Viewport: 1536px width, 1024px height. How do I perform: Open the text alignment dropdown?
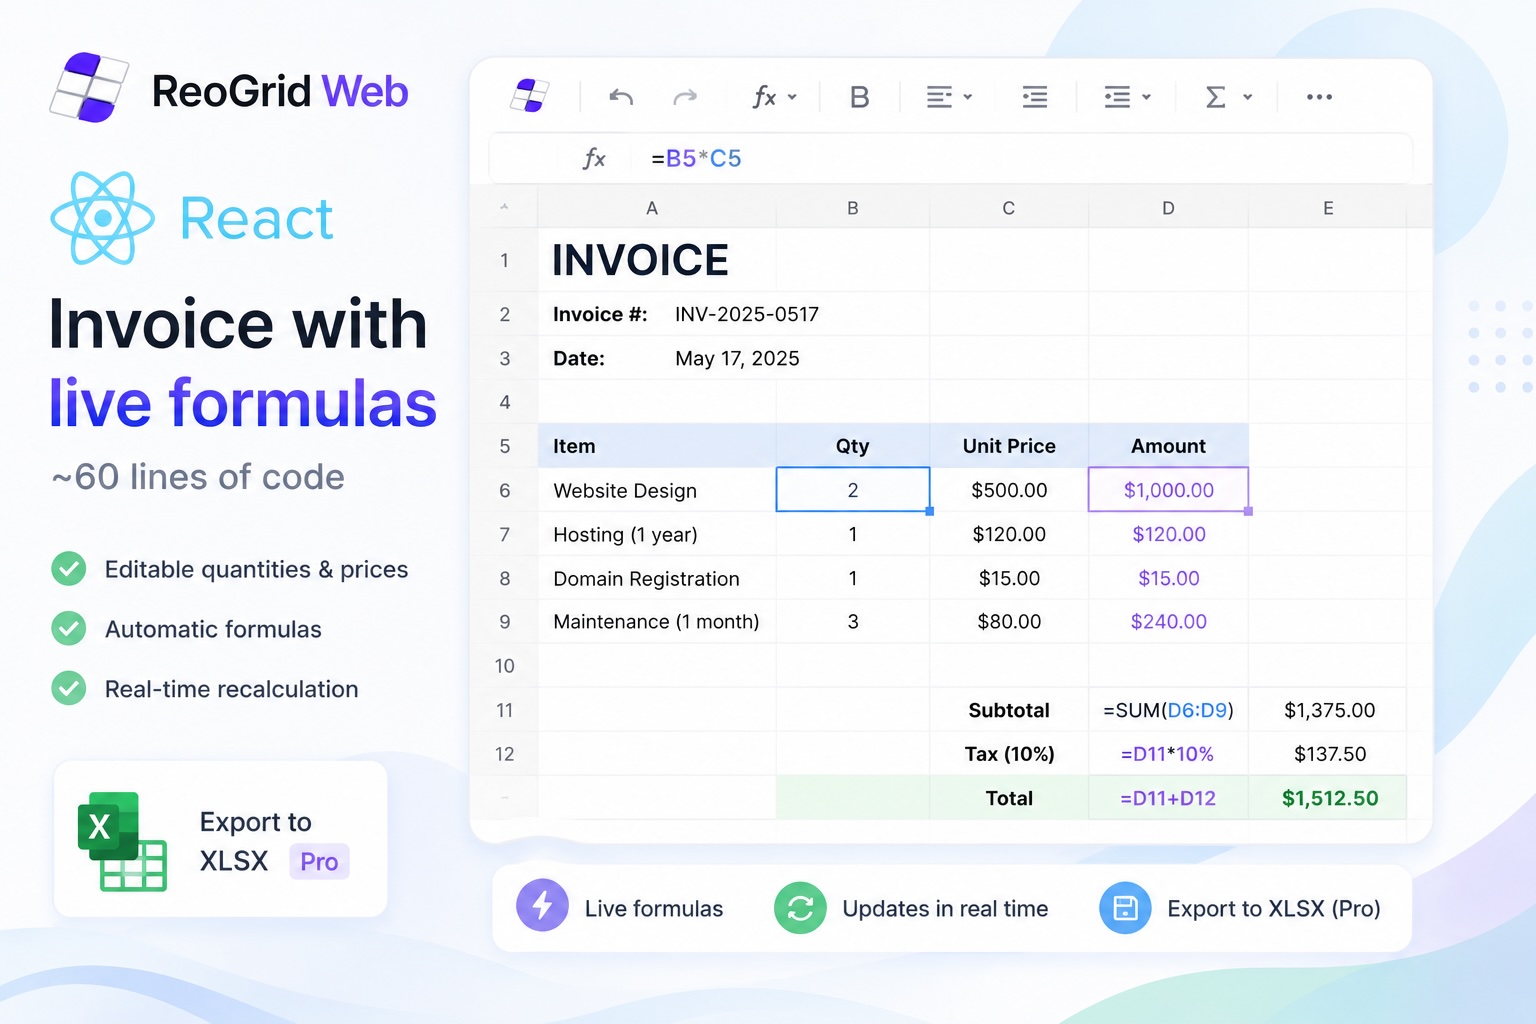(949, 97)
